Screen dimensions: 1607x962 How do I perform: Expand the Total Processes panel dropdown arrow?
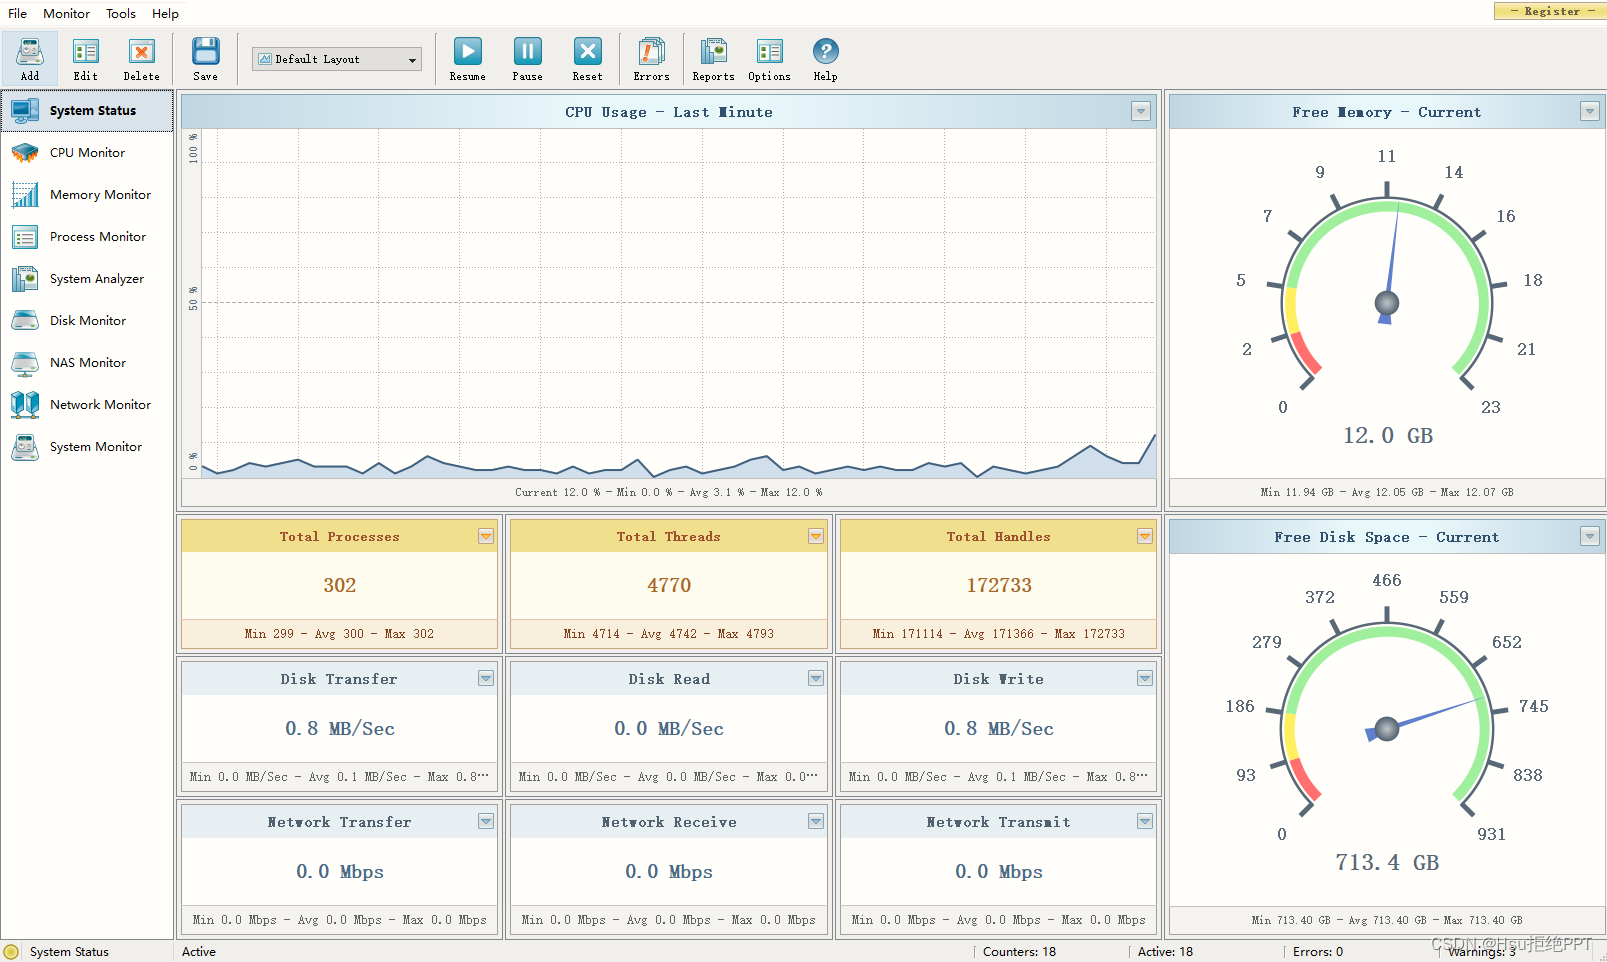(x=486, y=536)
